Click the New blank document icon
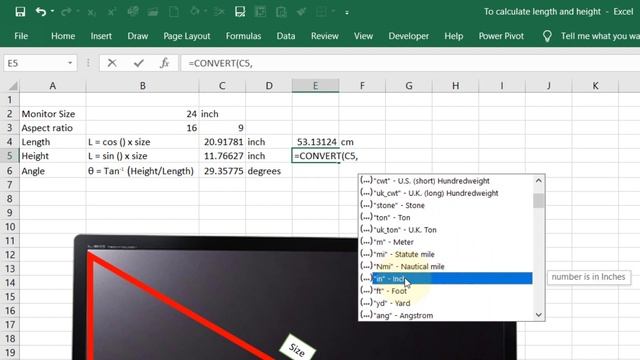Image resolution: width=640 pixels, height=360 pixels. (173, 12)
